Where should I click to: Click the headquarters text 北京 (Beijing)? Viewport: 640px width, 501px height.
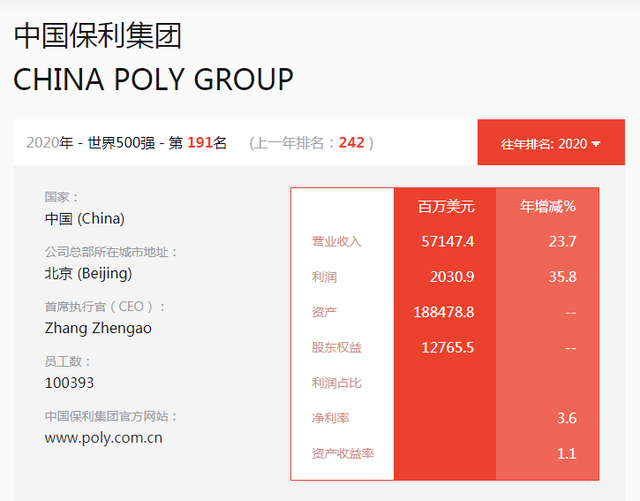click(x=89, y=274)
